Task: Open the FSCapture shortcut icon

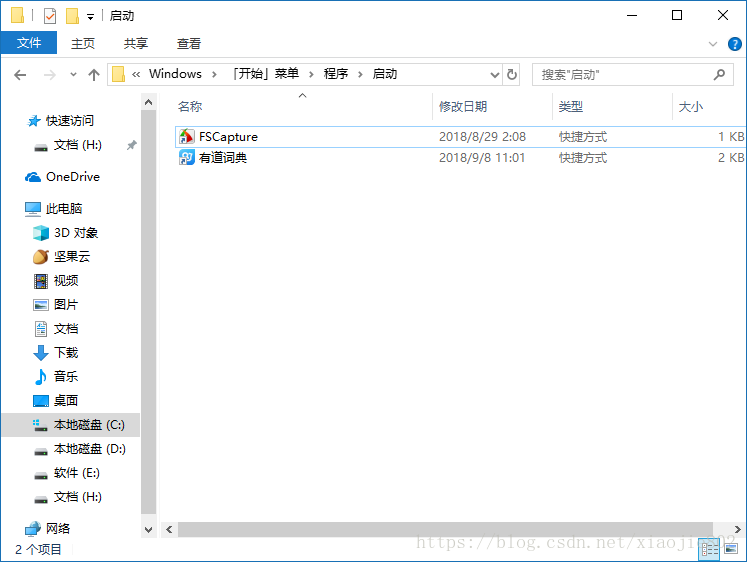Action: (187, 136)
